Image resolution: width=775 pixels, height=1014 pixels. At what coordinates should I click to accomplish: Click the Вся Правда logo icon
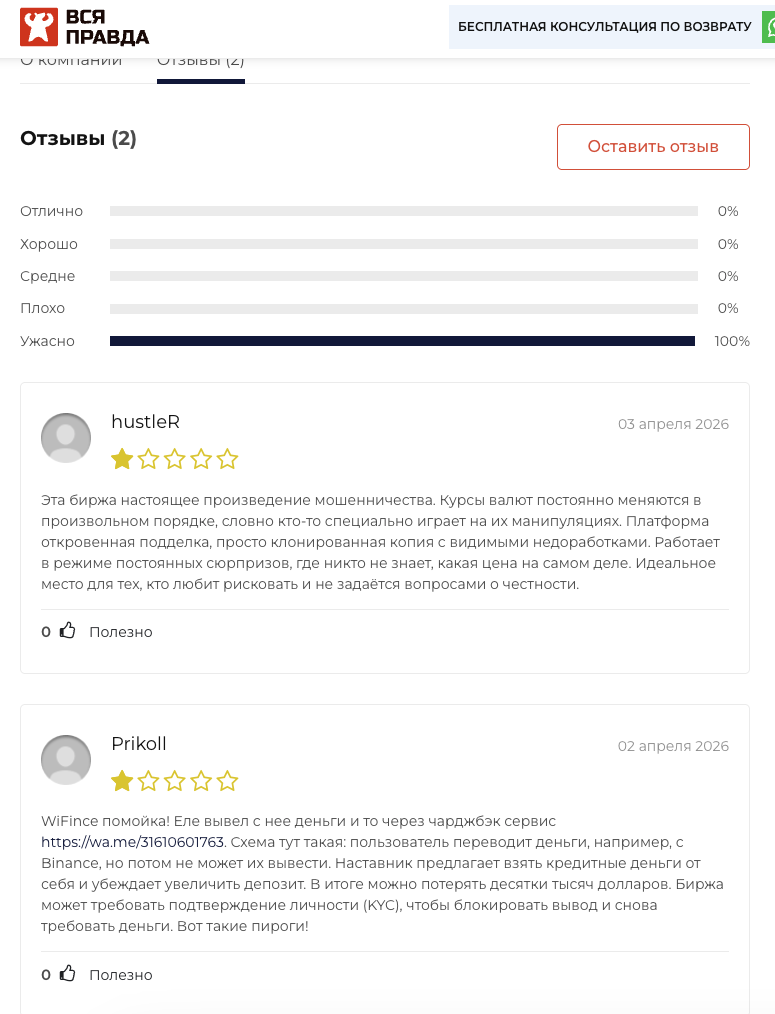tap(40, 27)
